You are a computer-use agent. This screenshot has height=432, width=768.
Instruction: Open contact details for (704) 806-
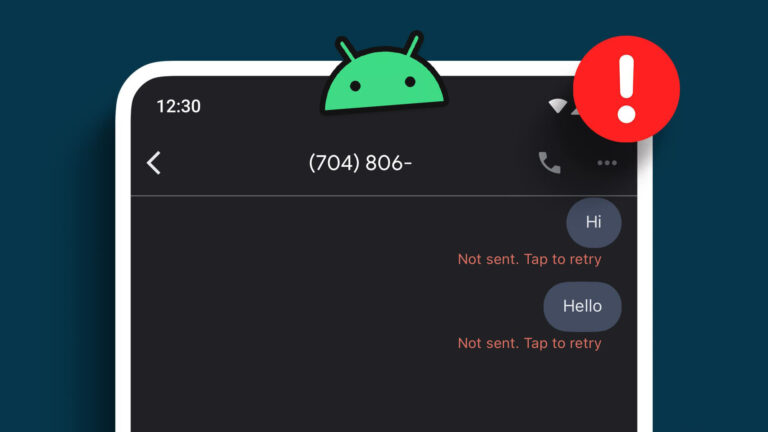[x=360, y=163]
